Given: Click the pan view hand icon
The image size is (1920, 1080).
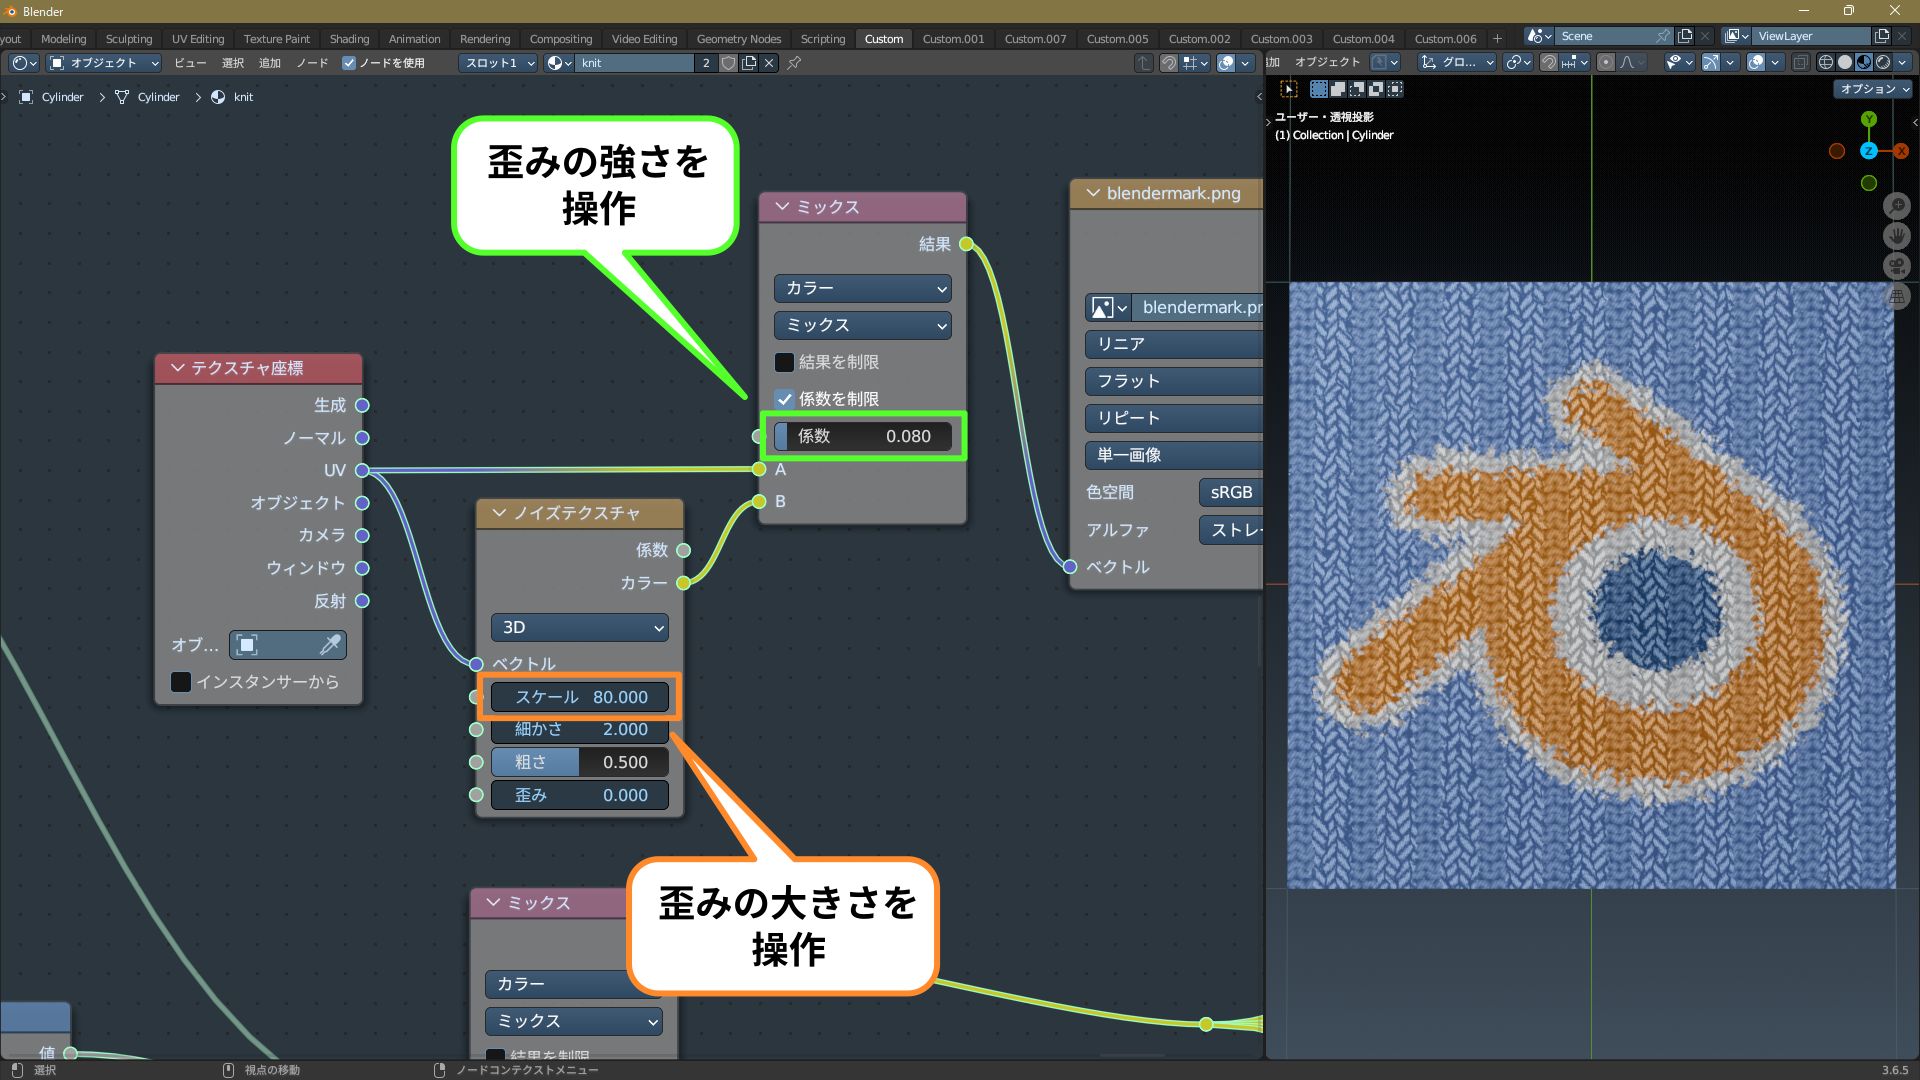Looking at the screenshot, I should (x=1896, y=236).
